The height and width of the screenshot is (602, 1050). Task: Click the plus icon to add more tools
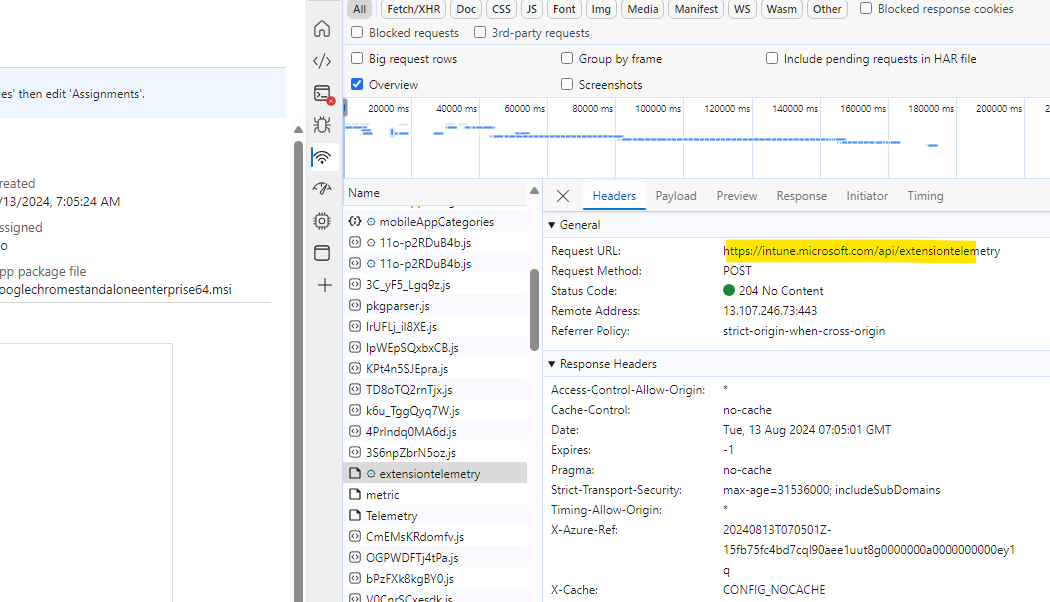(x=324, y=285)
